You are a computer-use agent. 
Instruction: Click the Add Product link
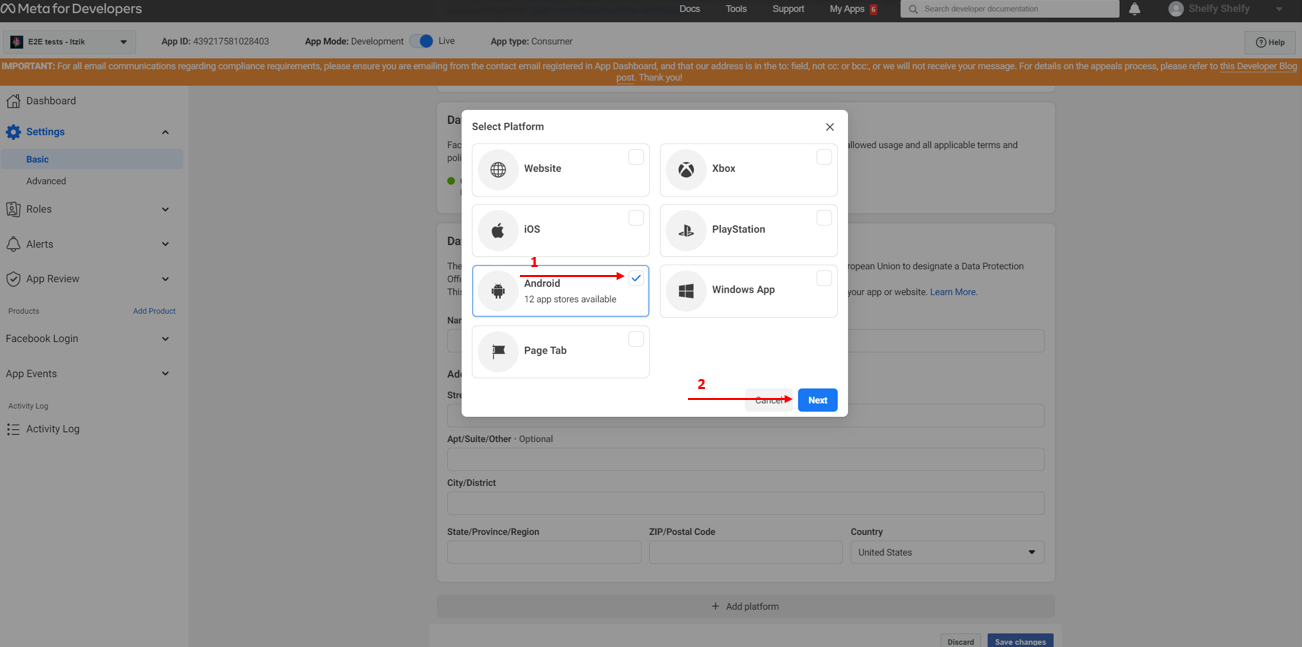pos(154,311)
